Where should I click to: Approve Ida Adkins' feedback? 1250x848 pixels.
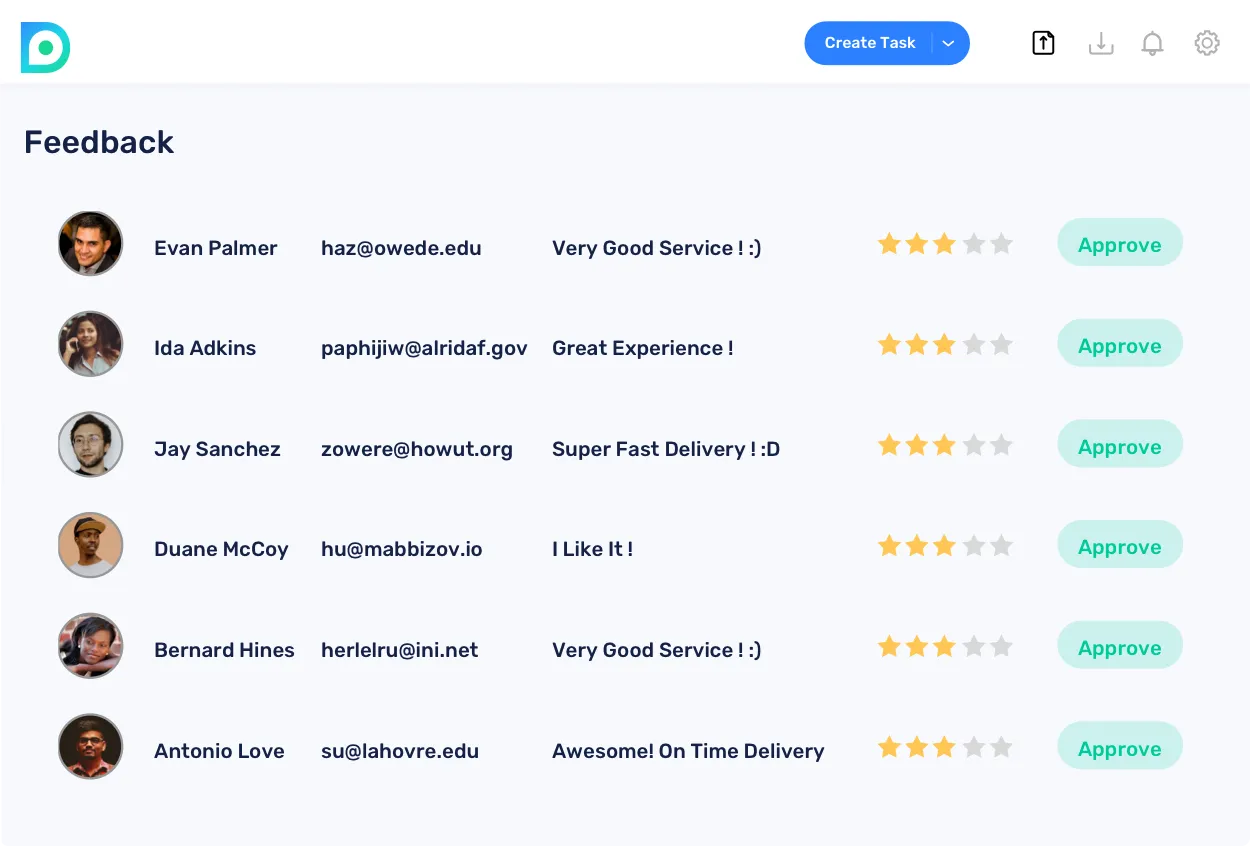pyautogui.click(x=1119, y=346)
